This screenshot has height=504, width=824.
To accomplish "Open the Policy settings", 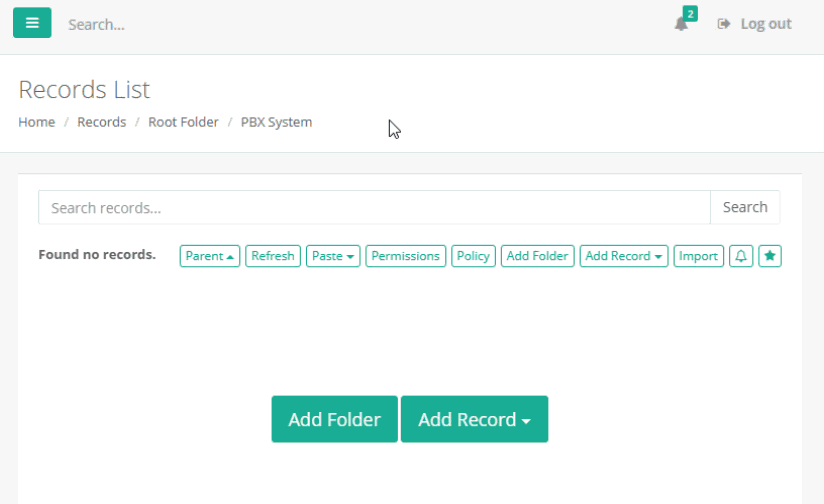I will coord(473,256).
